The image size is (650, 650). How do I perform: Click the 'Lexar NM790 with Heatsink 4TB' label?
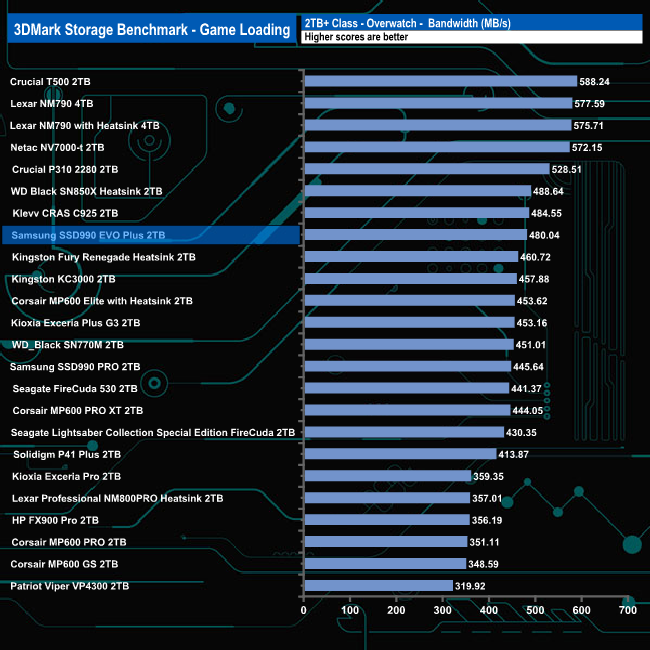point(85,126)
